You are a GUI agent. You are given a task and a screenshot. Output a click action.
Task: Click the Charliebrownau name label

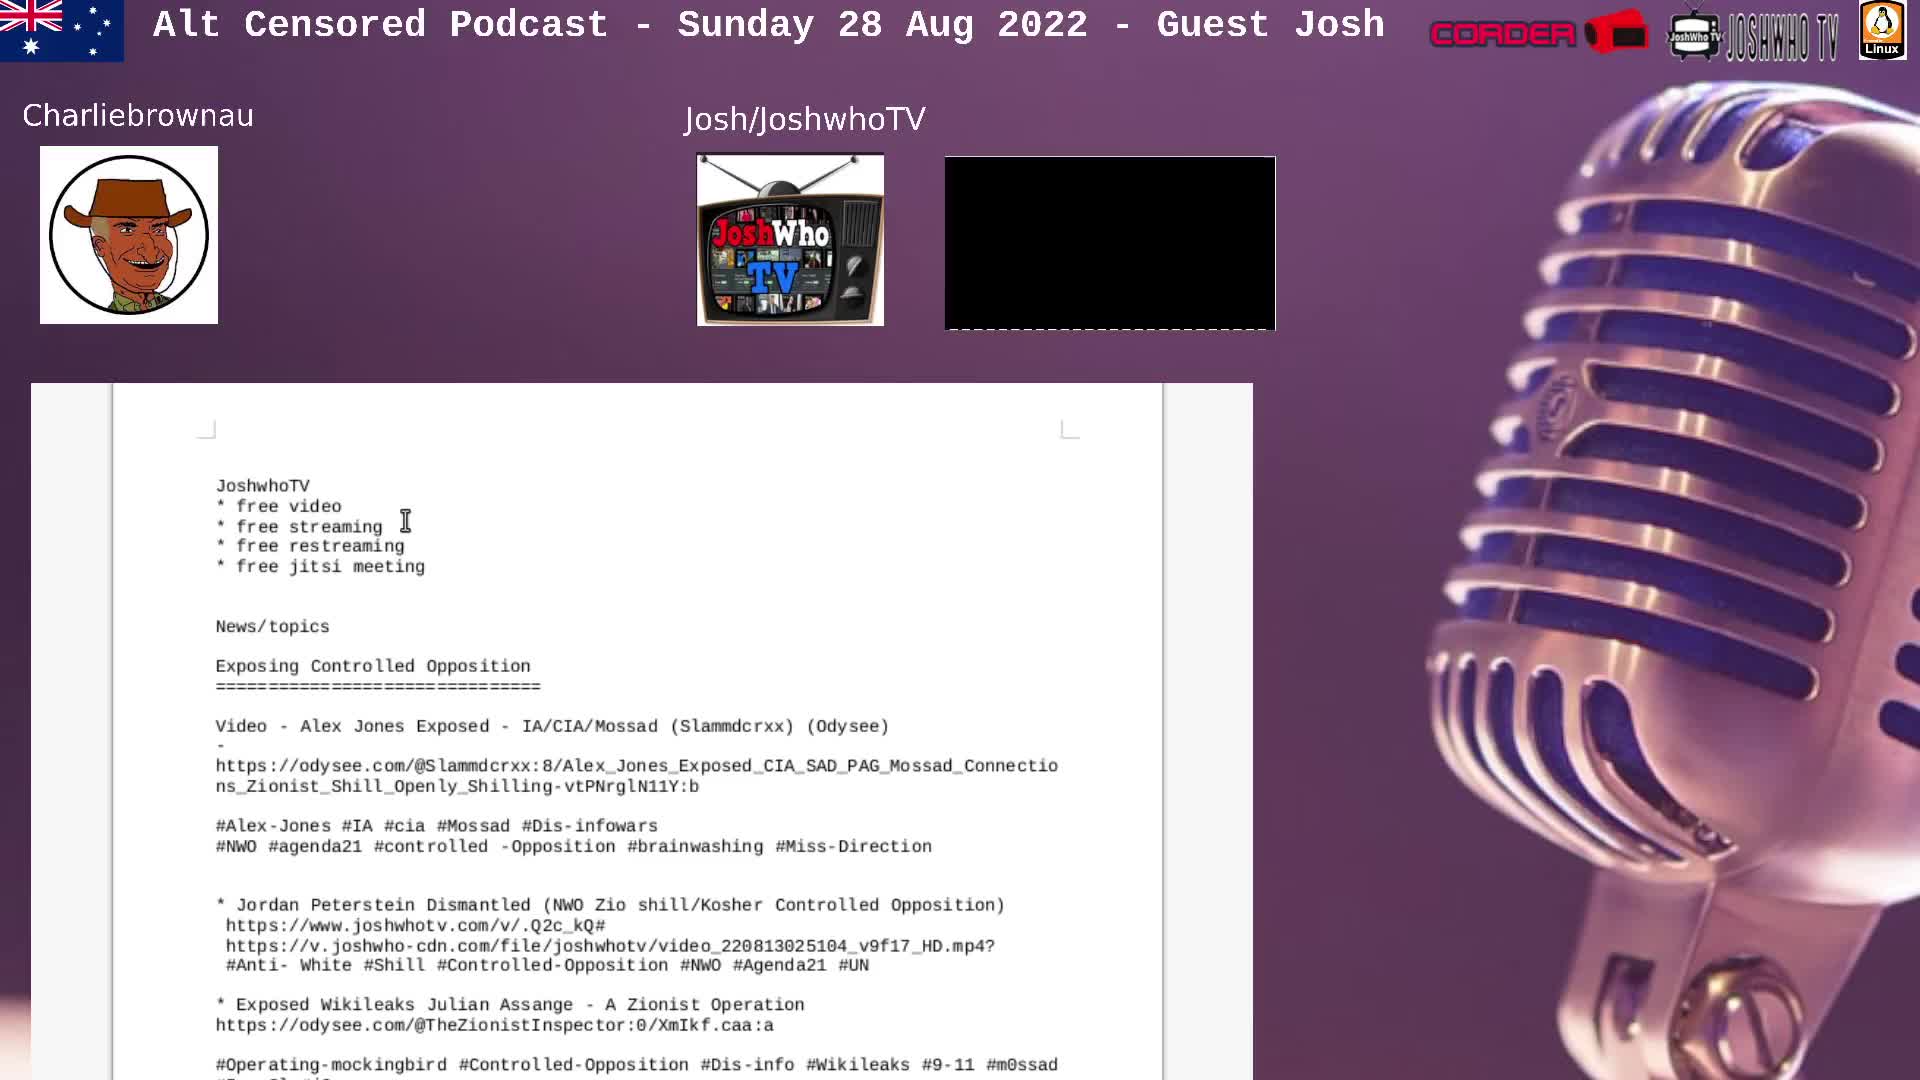pyautogui.click(x=138, y=116)
